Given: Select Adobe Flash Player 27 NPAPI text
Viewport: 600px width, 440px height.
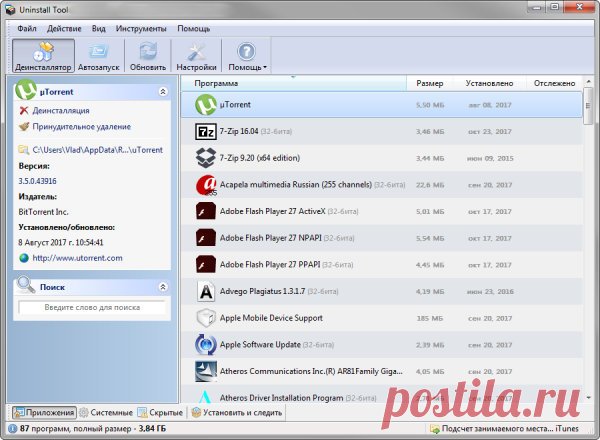Looking at the screenshot, I should pos(271,238).
